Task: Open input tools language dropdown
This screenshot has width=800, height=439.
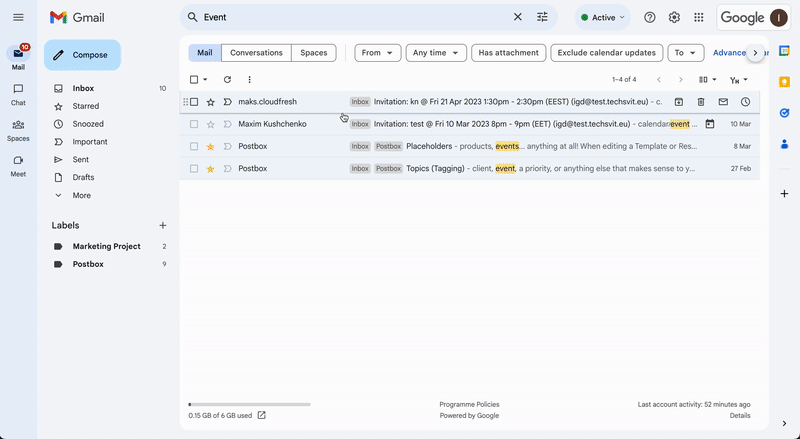Action: (x=738, y=80)
